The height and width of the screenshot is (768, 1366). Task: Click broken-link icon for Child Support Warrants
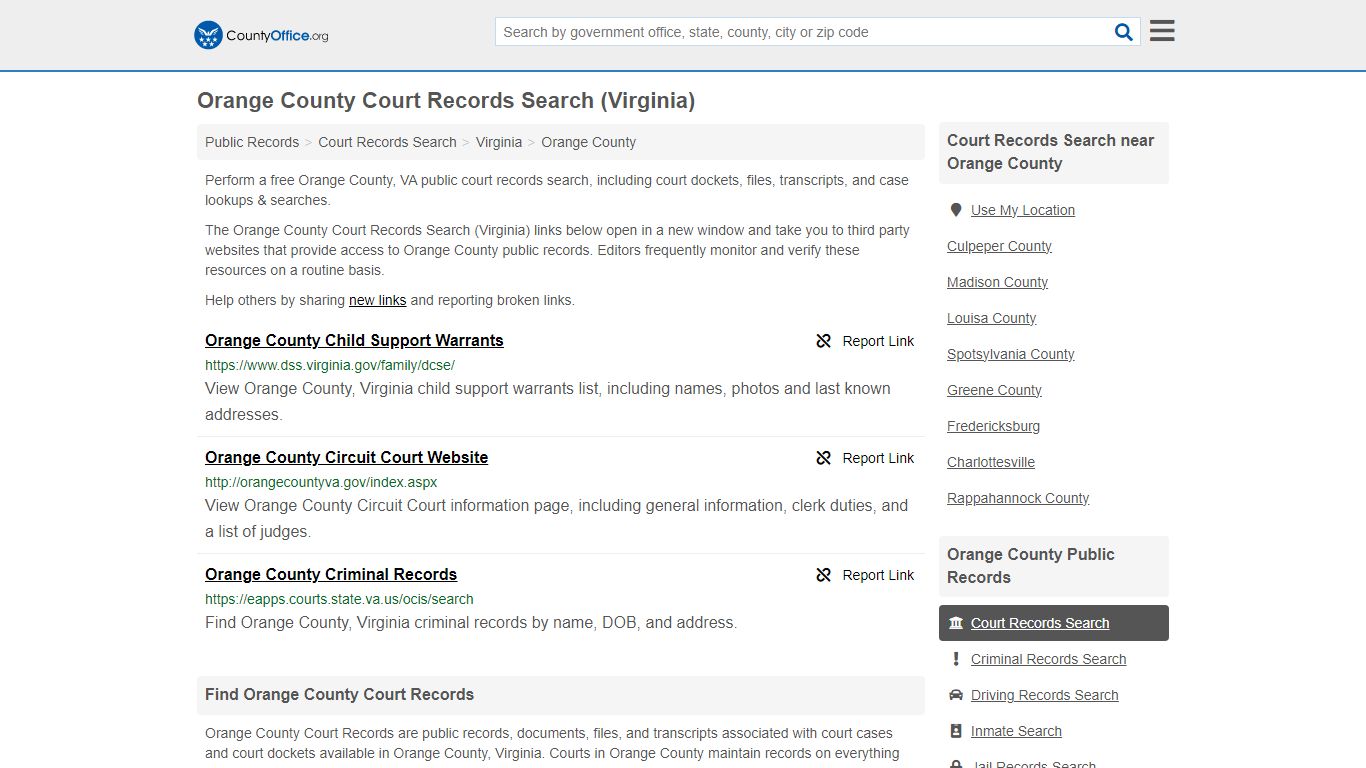coord(824,341)
